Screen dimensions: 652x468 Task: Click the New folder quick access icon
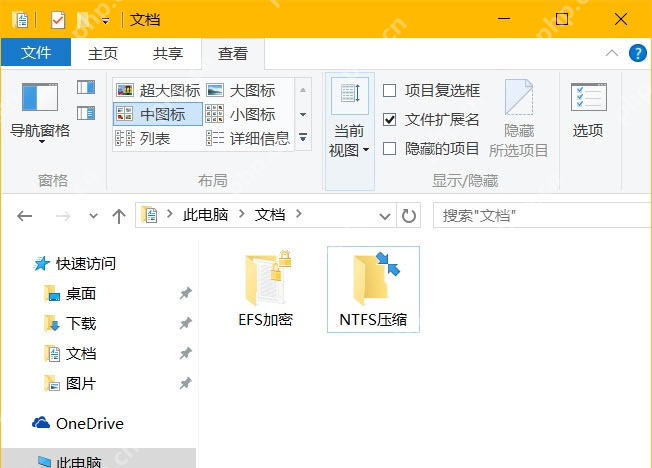click(84, 20)
